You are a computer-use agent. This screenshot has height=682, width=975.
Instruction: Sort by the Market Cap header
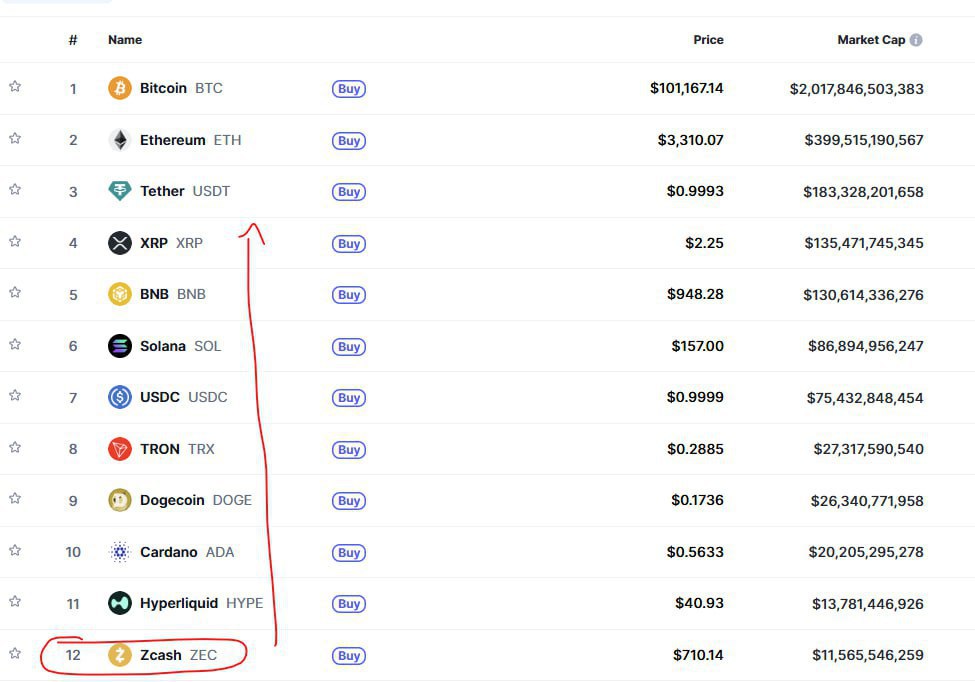(x=870, y=40)
